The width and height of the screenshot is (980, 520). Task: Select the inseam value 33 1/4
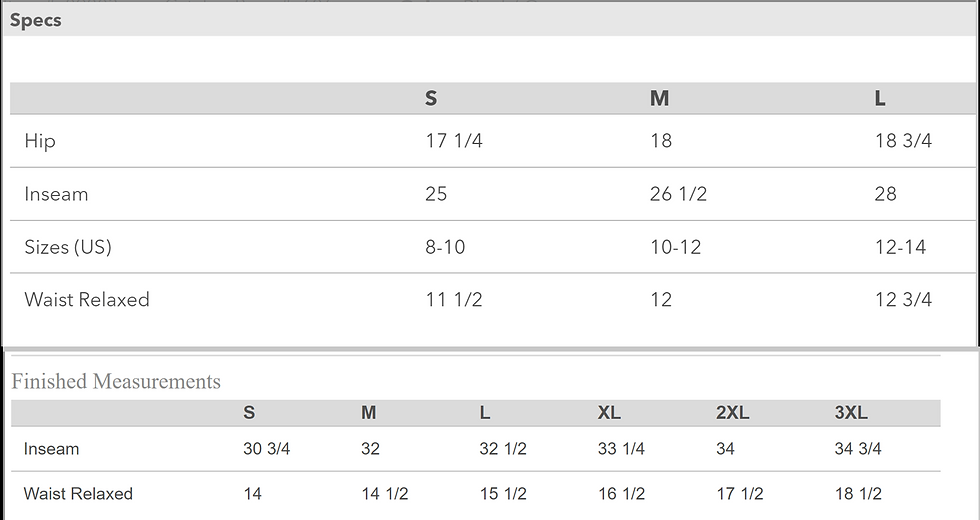click(621, 449)
